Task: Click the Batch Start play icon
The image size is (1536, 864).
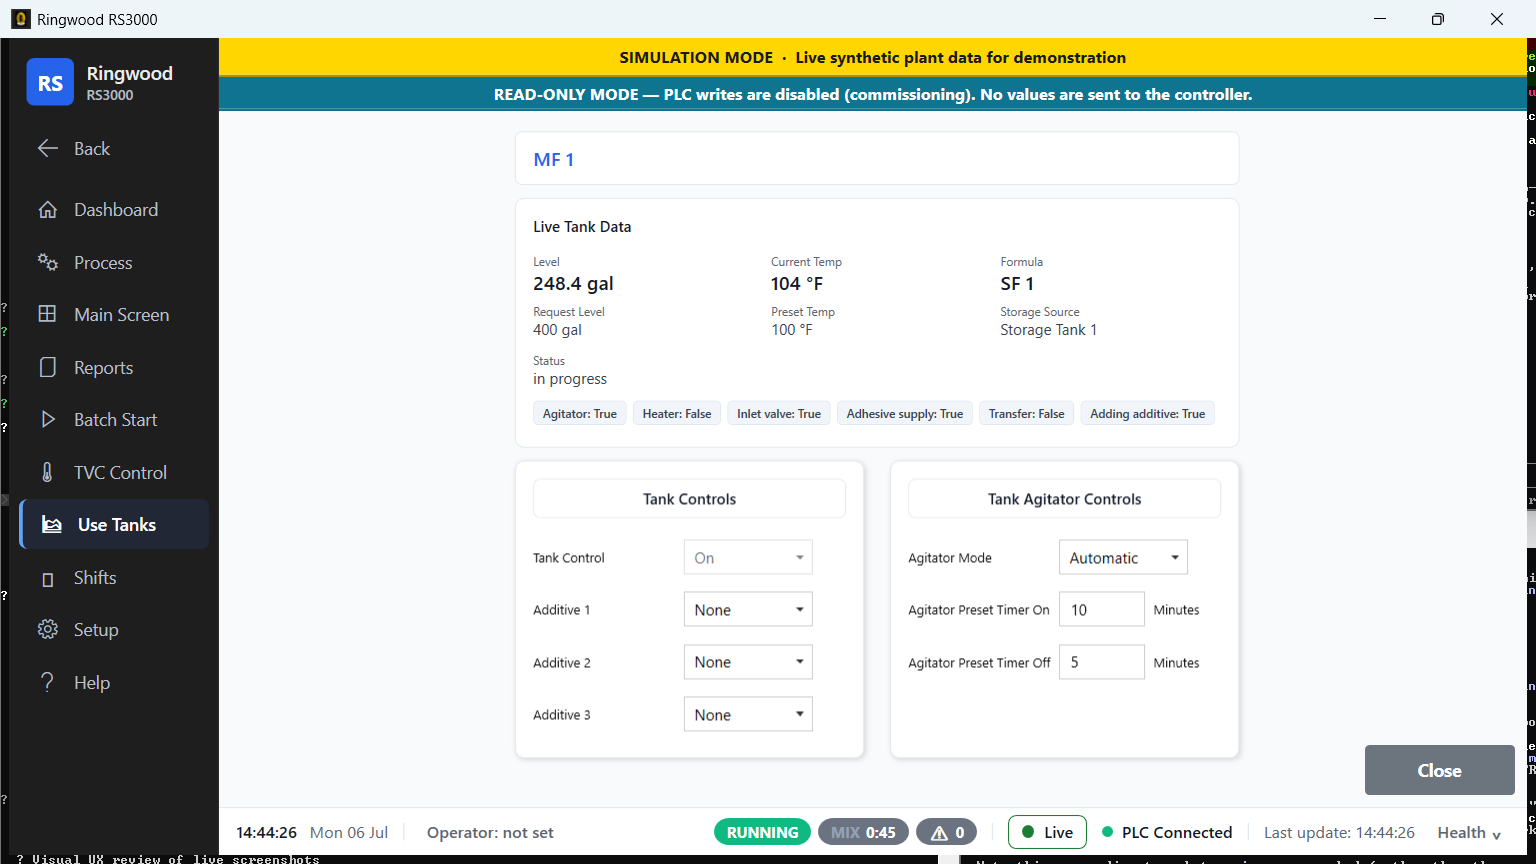Action: click(x=47, y=420)
